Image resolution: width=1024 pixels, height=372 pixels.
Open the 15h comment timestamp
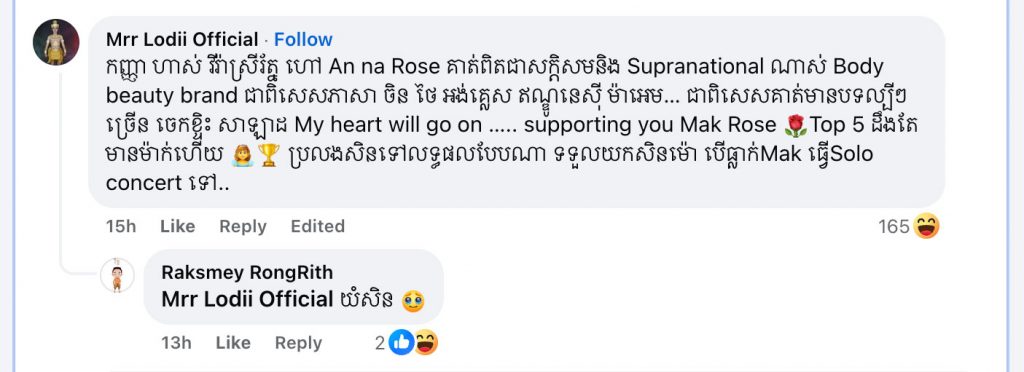121,226
